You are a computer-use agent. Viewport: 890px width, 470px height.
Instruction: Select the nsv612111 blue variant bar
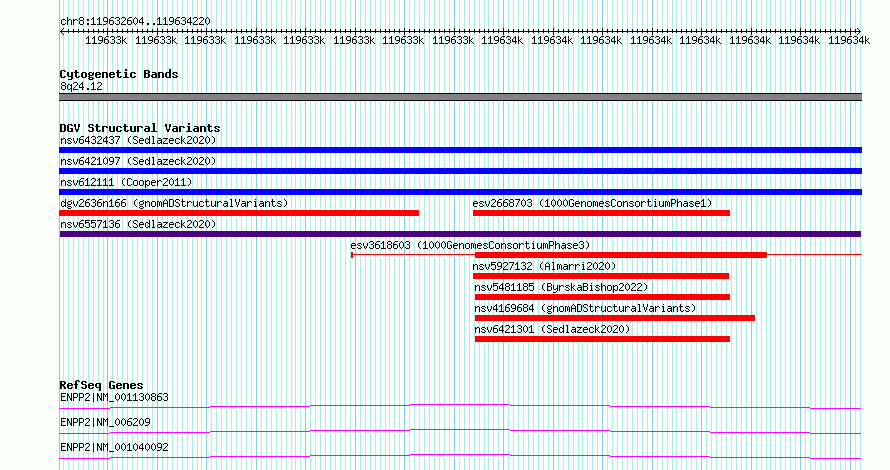[x=460, y=192]
